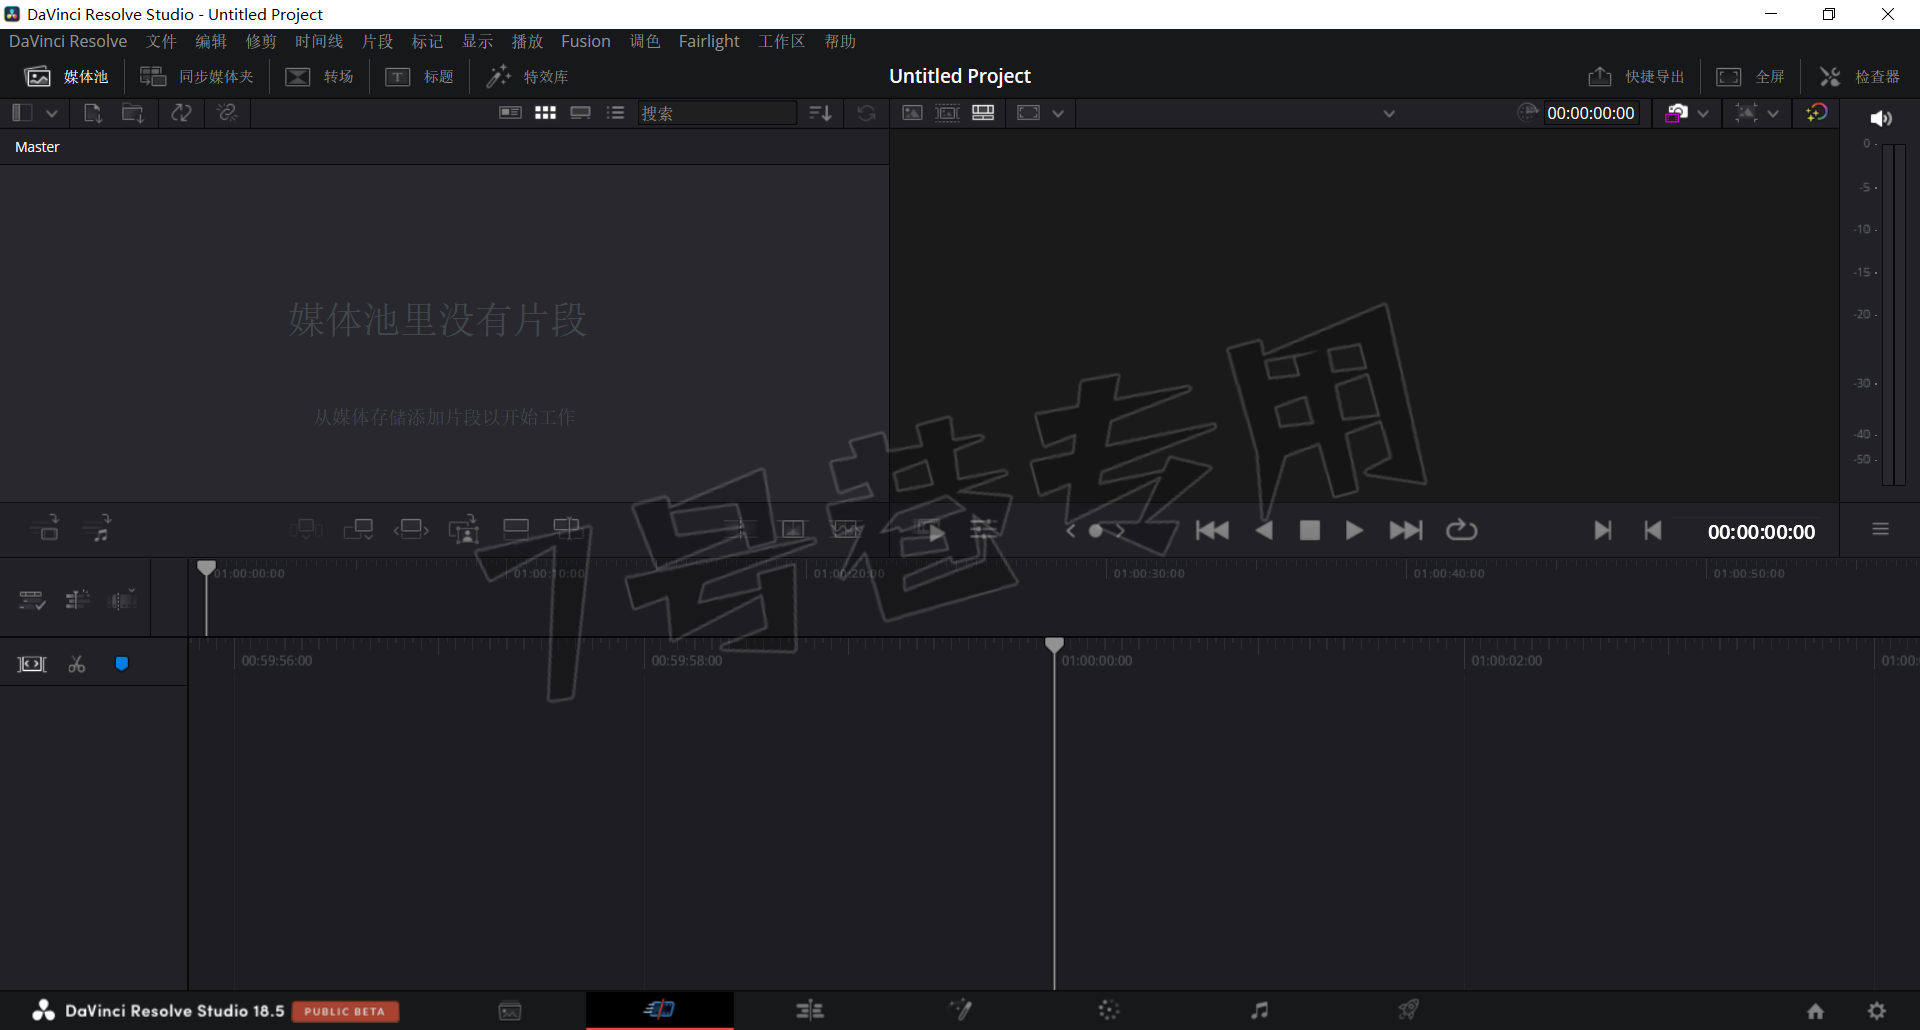Toggle lock playhead position icon
The height and width of the screenshot is (1030, 1920).
(77, 600)
